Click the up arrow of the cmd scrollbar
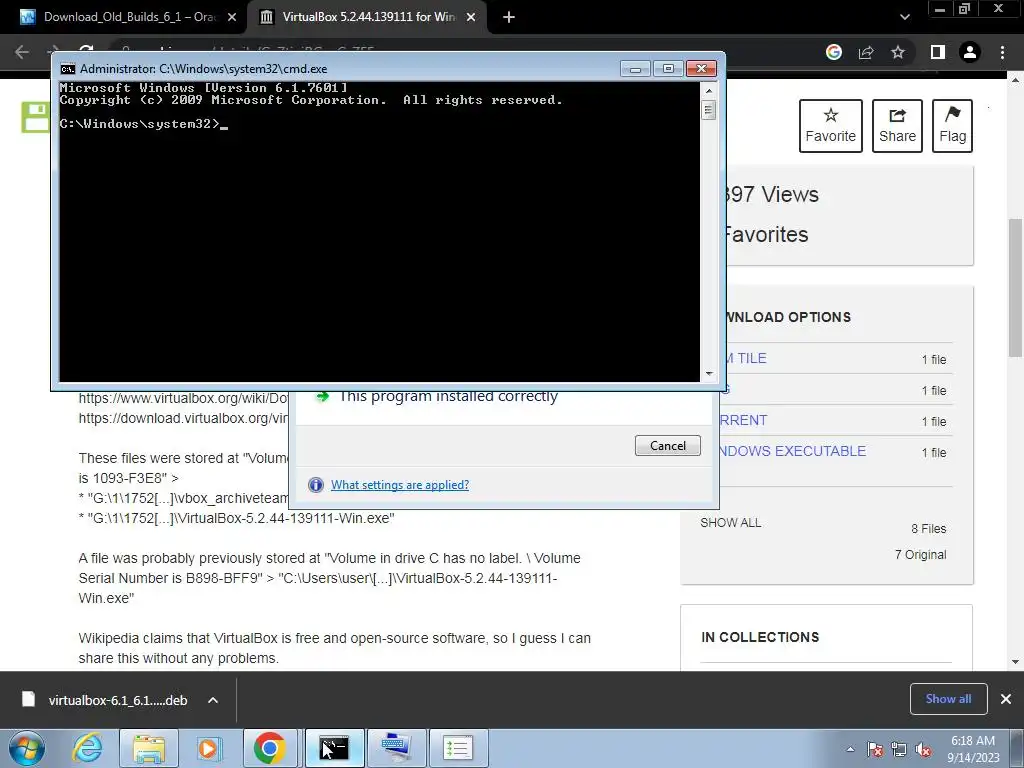 pos(709,90)
